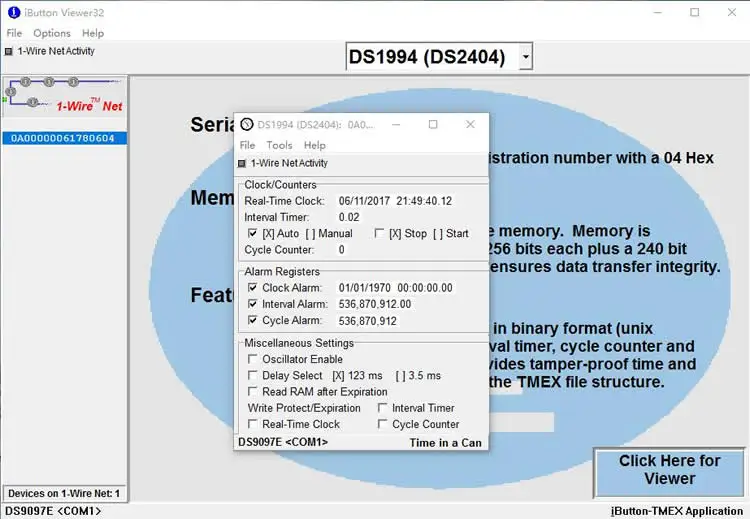This screenshot has height=519, width=750.
Task: Toggle the Auto/Manual interval checkbox
Action: tap(253, 233)
